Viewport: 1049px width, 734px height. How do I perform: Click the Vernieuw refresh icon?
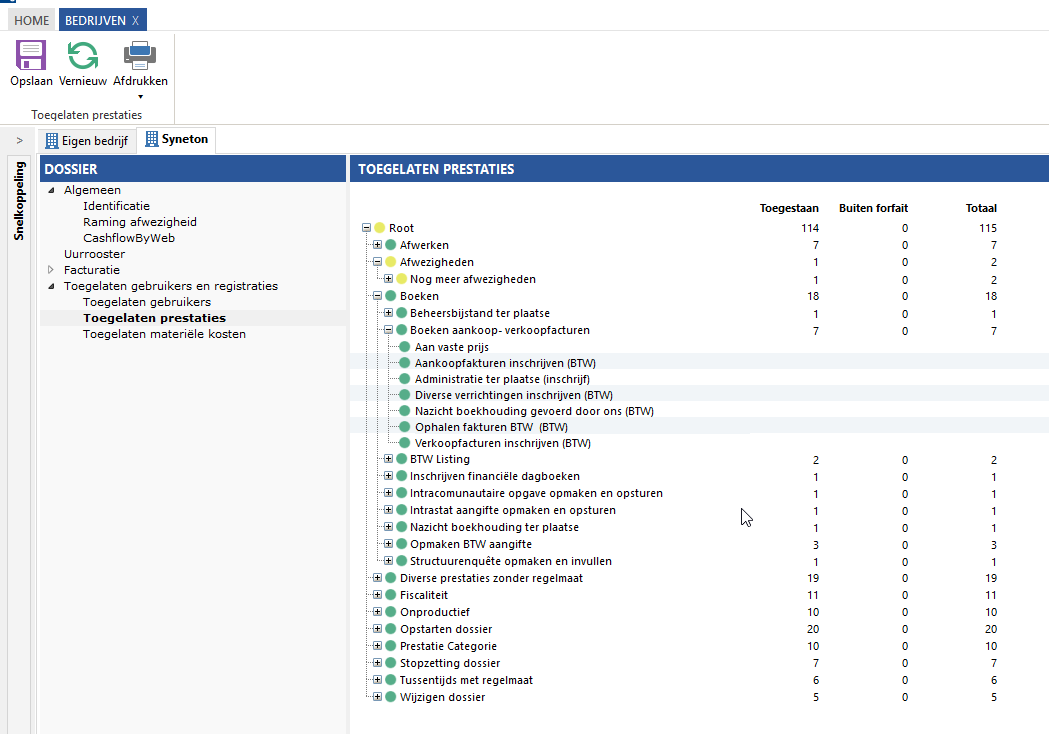(83, 55)
